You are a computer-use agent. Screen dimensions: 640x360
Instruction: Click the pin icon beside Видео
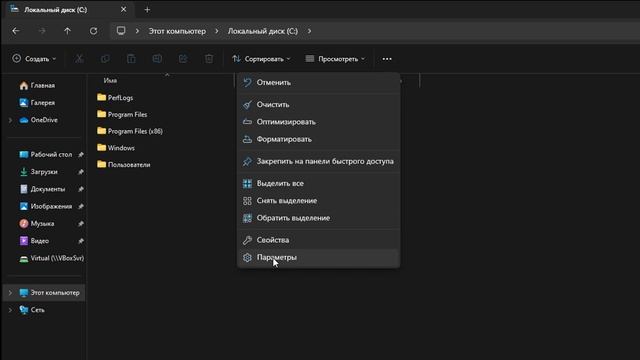[81, 241]
